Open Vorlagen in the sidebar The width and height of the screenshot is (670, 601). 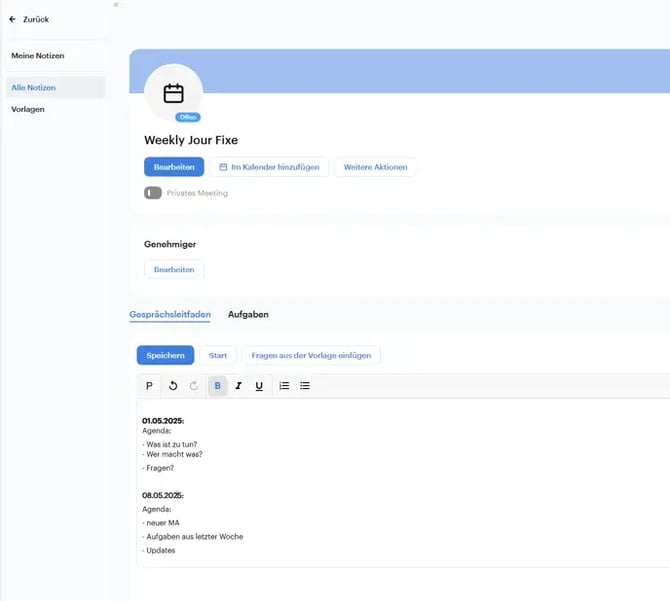[x=28, y=109]
